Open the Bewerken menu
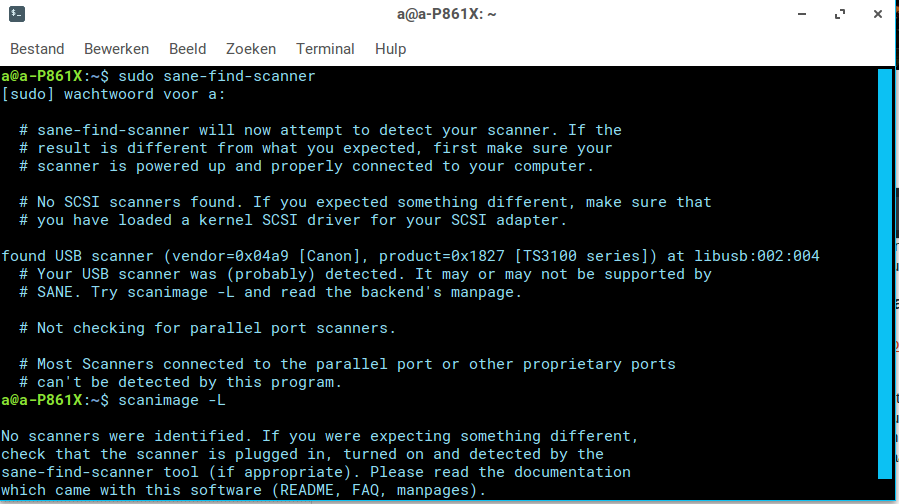Viewport: 899px width, 504px height. tap(116, 49)
